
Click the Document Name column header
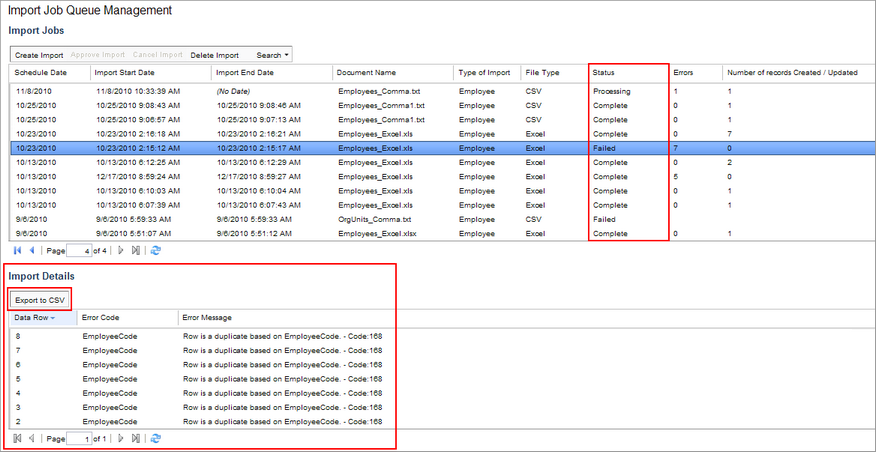[366, 73]
